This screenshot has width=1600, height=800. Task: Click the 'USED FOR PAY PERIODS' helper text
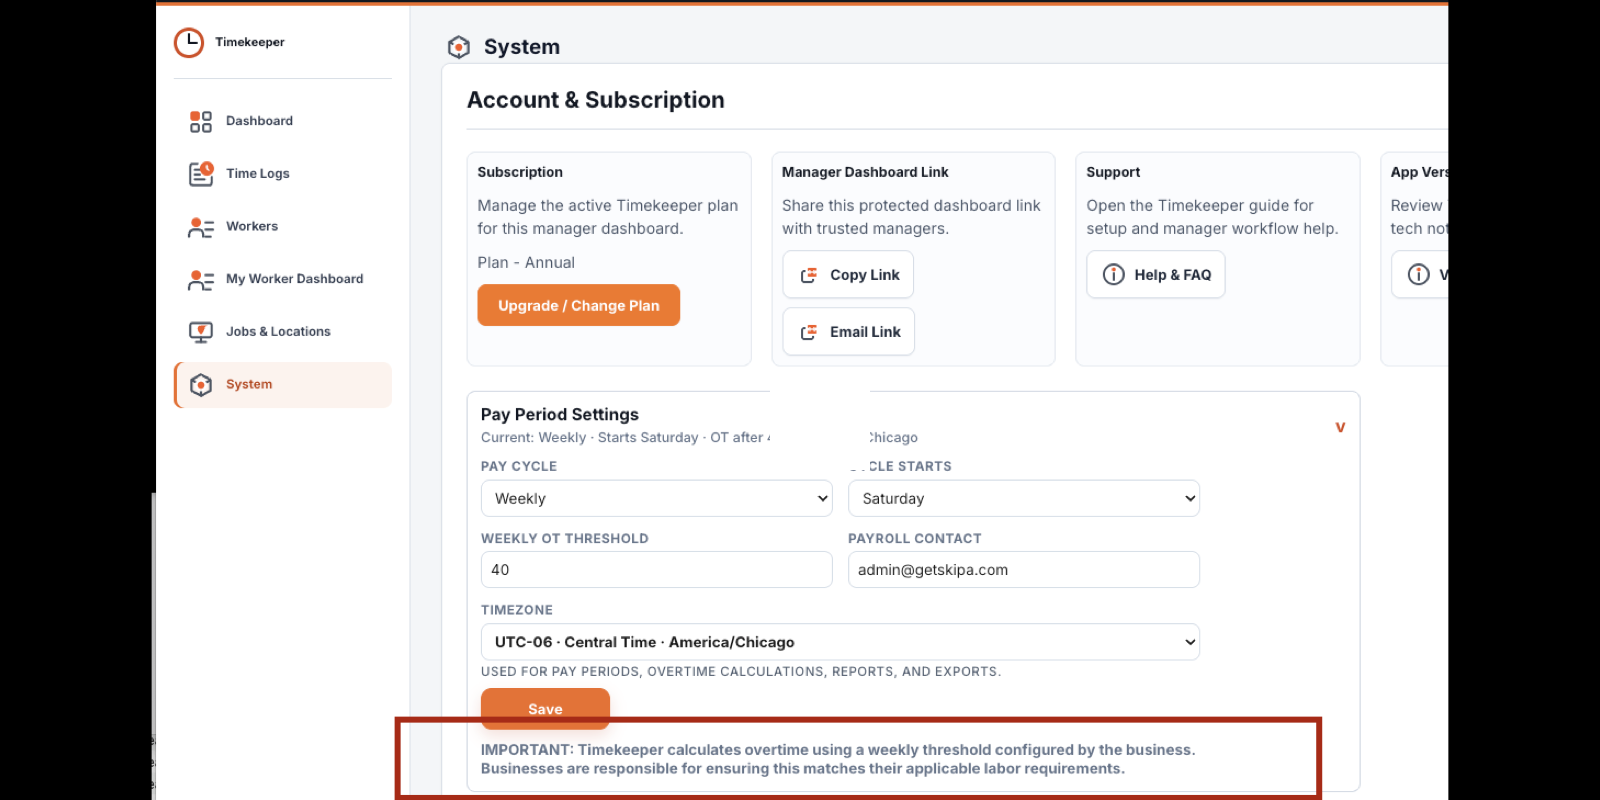tap(741, 672)
